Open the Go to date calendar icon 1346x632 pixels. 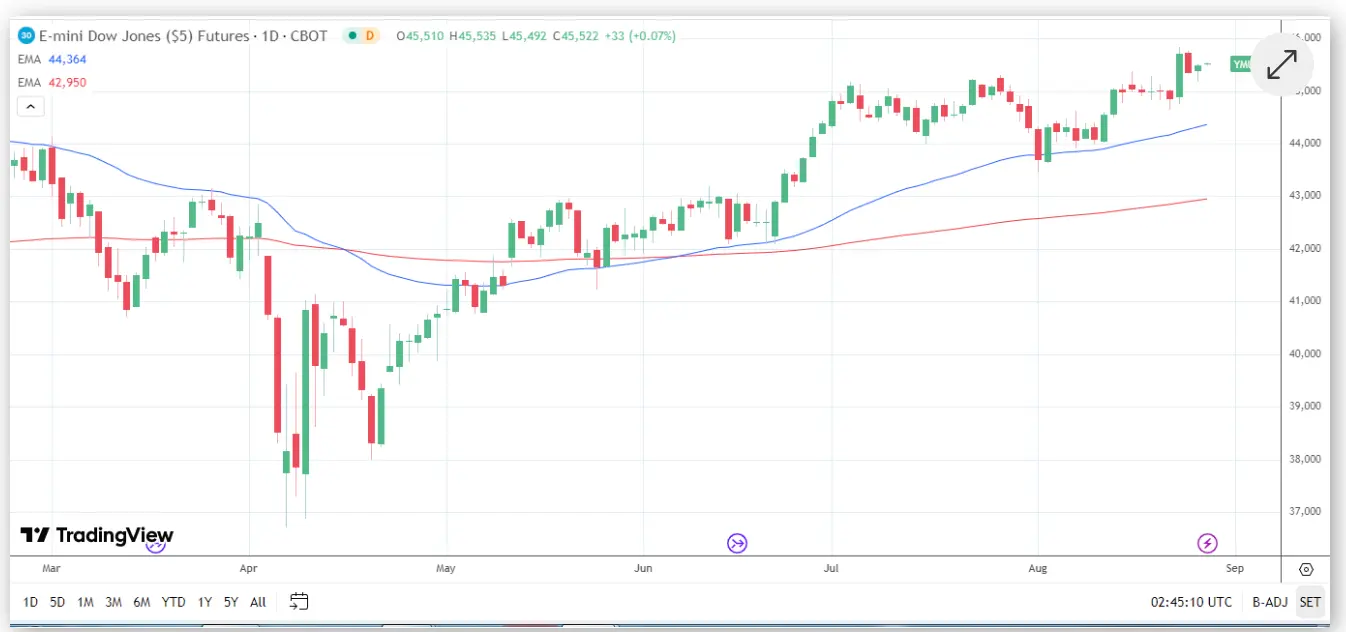coord(299,601)
